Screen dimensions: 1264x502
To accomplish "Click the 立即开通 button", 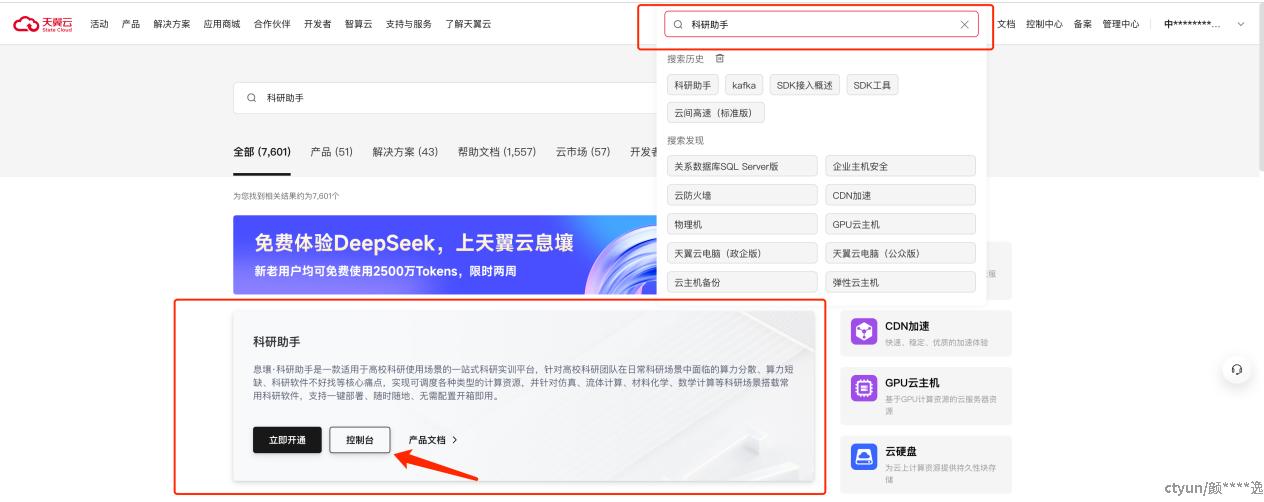I will tap(287, 440).
